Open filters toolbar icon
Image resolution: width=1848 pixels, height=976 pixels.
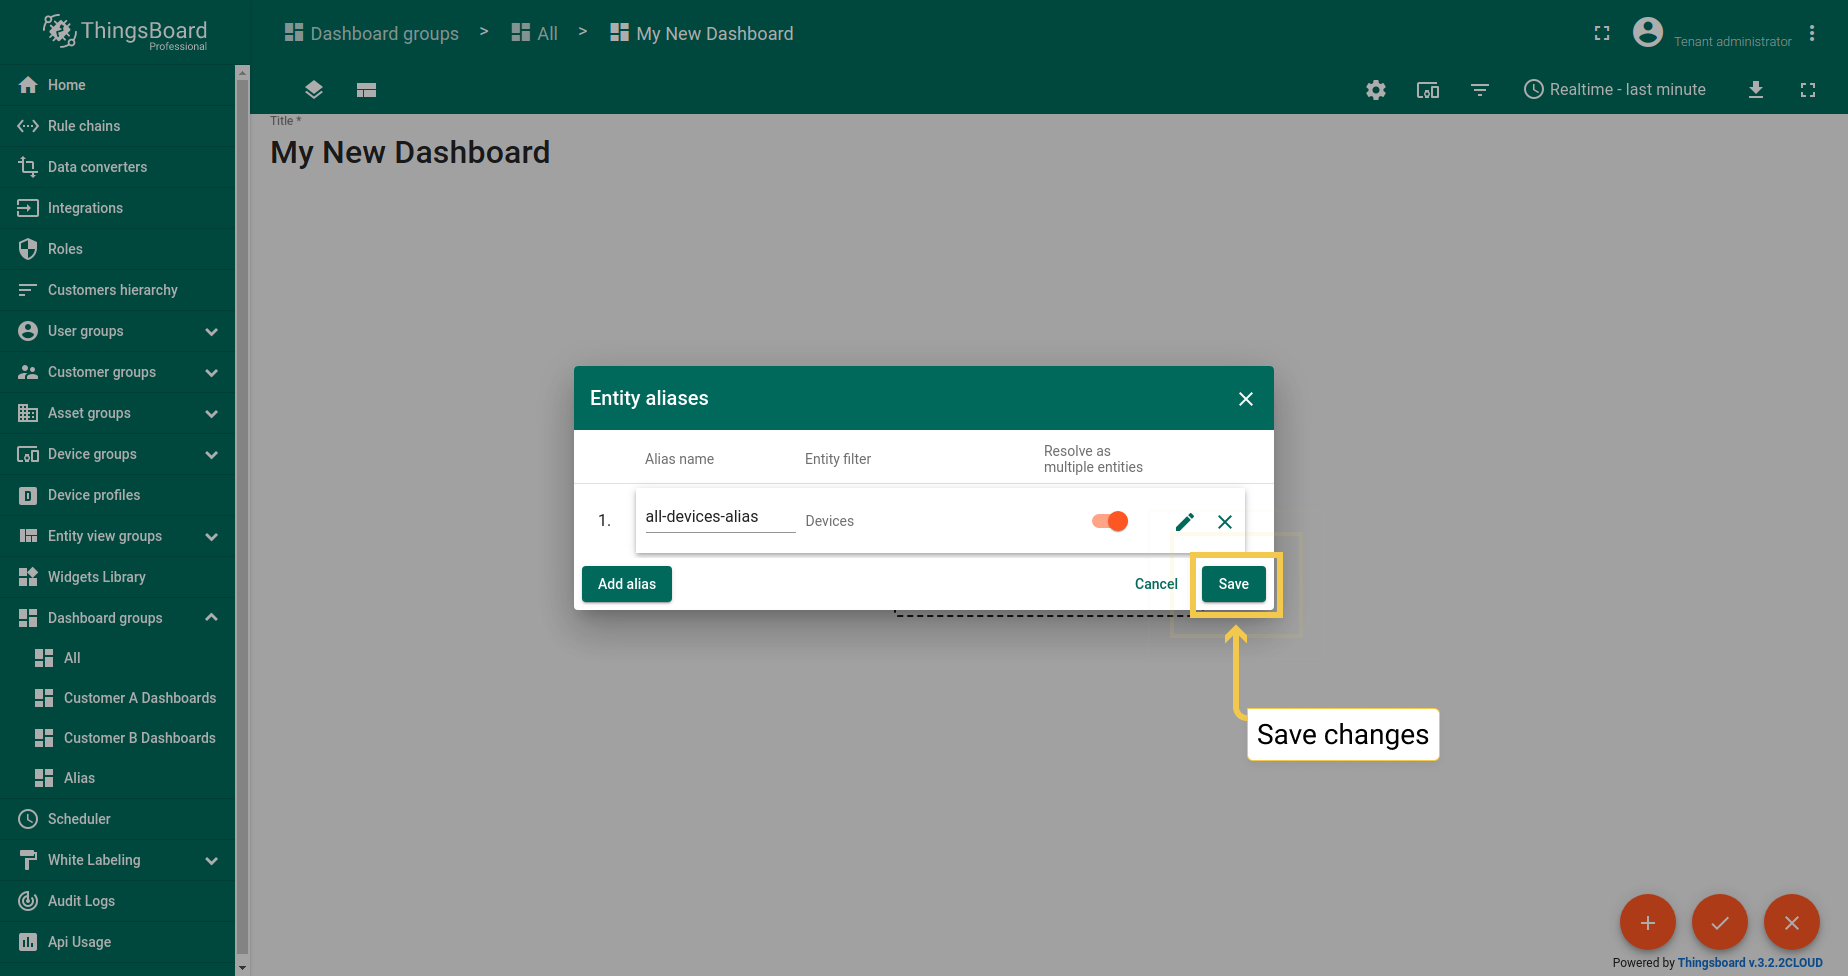[x=1480, y=90]
